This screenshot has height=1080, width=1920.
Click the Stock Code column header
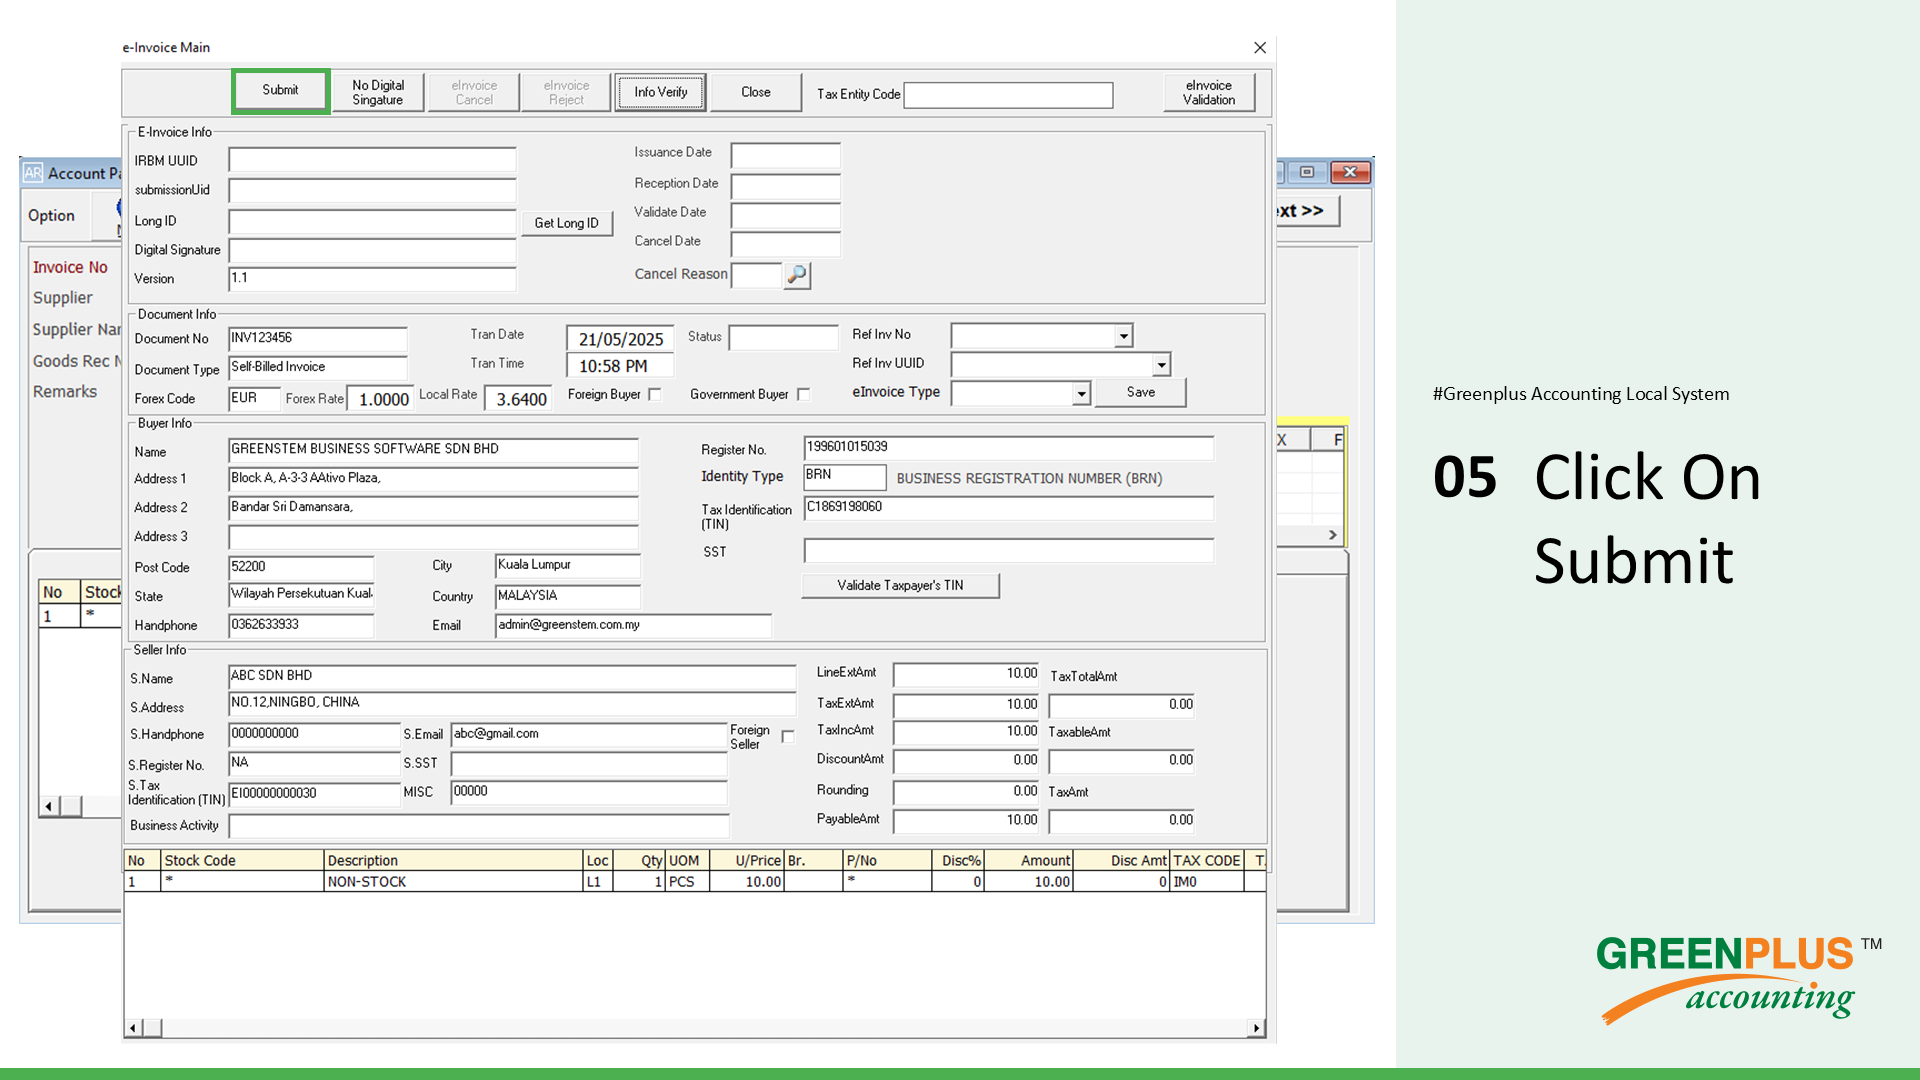(x=242, y=861)
